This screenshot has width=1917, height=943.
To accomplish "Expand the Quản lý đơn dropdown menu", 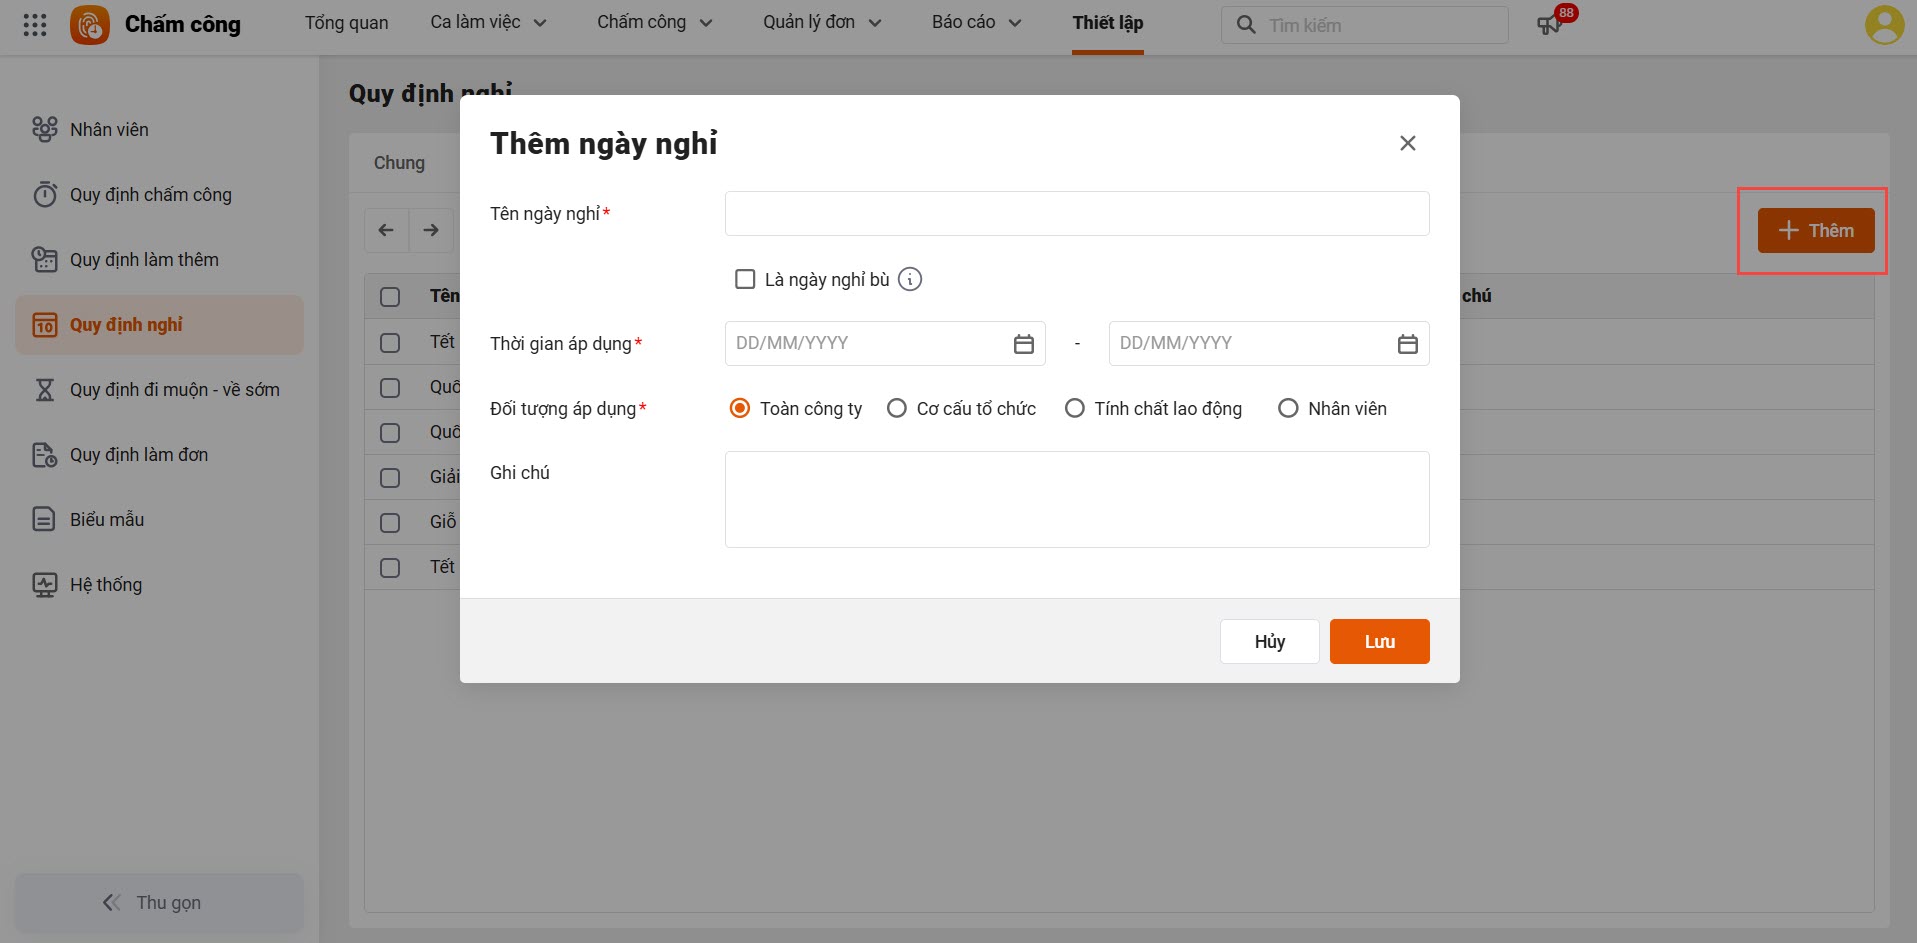I will coord(821,22).
